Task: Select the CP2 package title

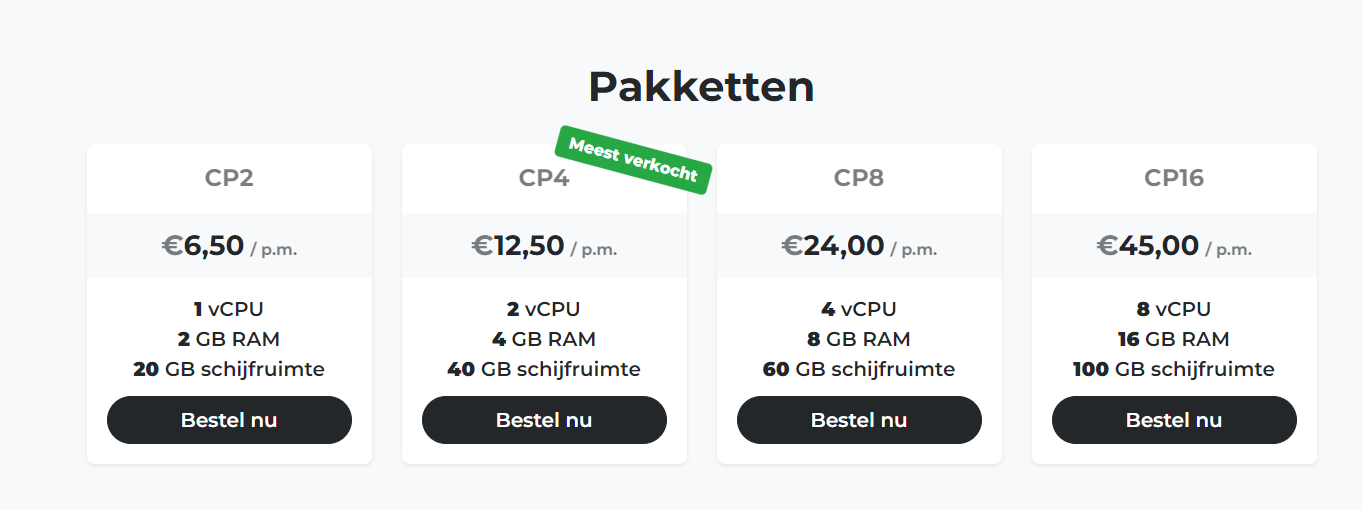Action: (x=229, y=178)
